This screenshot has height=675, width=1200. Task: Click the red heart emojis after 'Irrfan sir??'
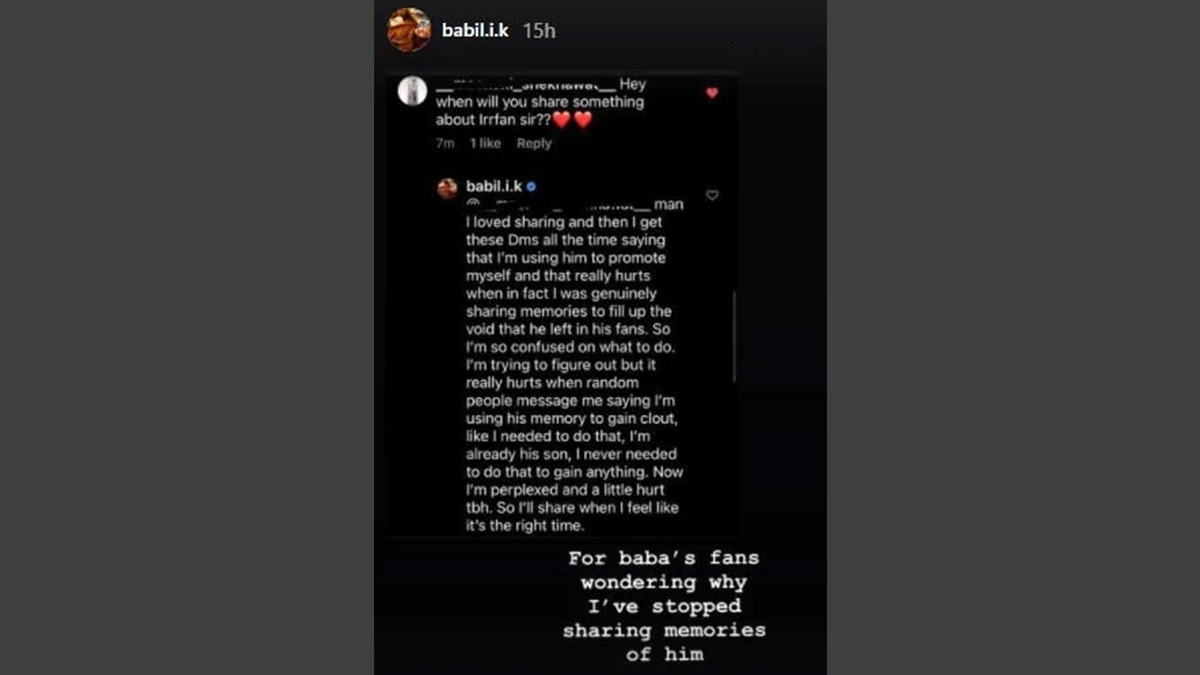(573, 119)
